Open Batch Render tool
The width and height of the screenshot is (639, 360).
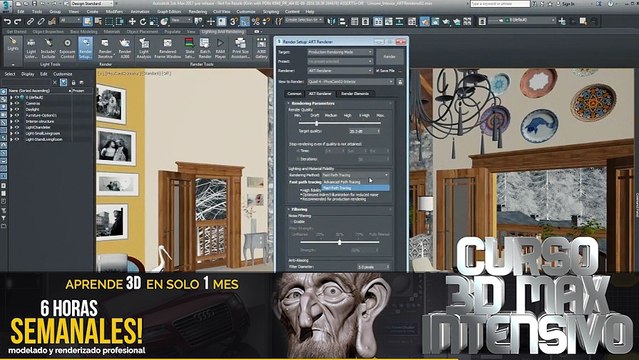tap(205, 49)
